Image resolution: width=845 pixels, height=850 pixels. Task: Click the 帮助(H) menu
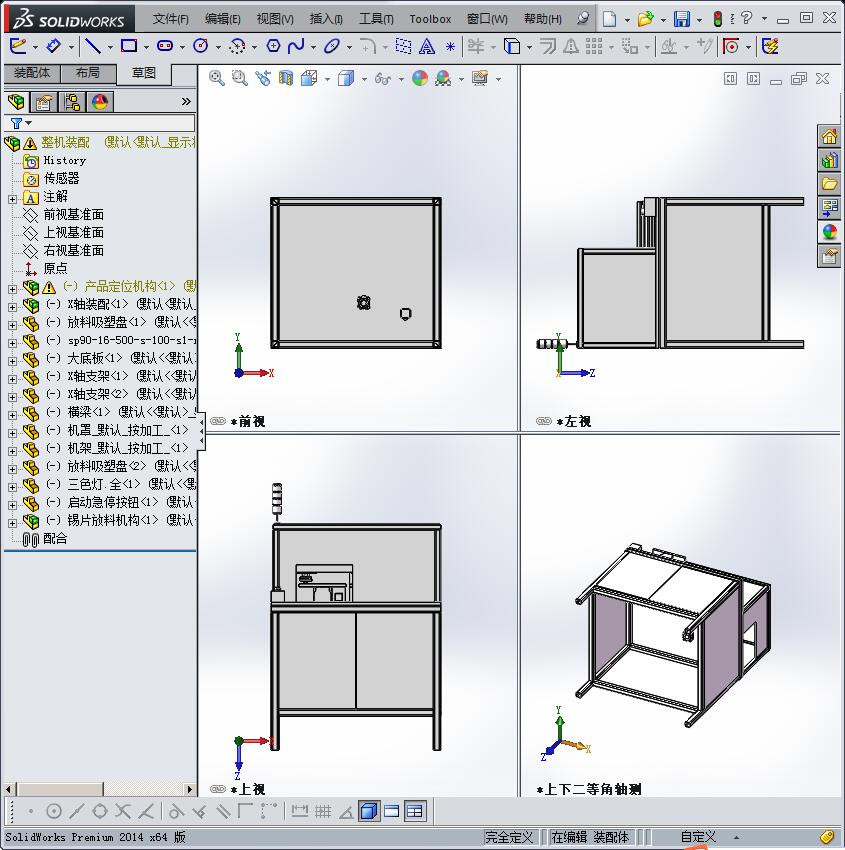coord(543,19)
